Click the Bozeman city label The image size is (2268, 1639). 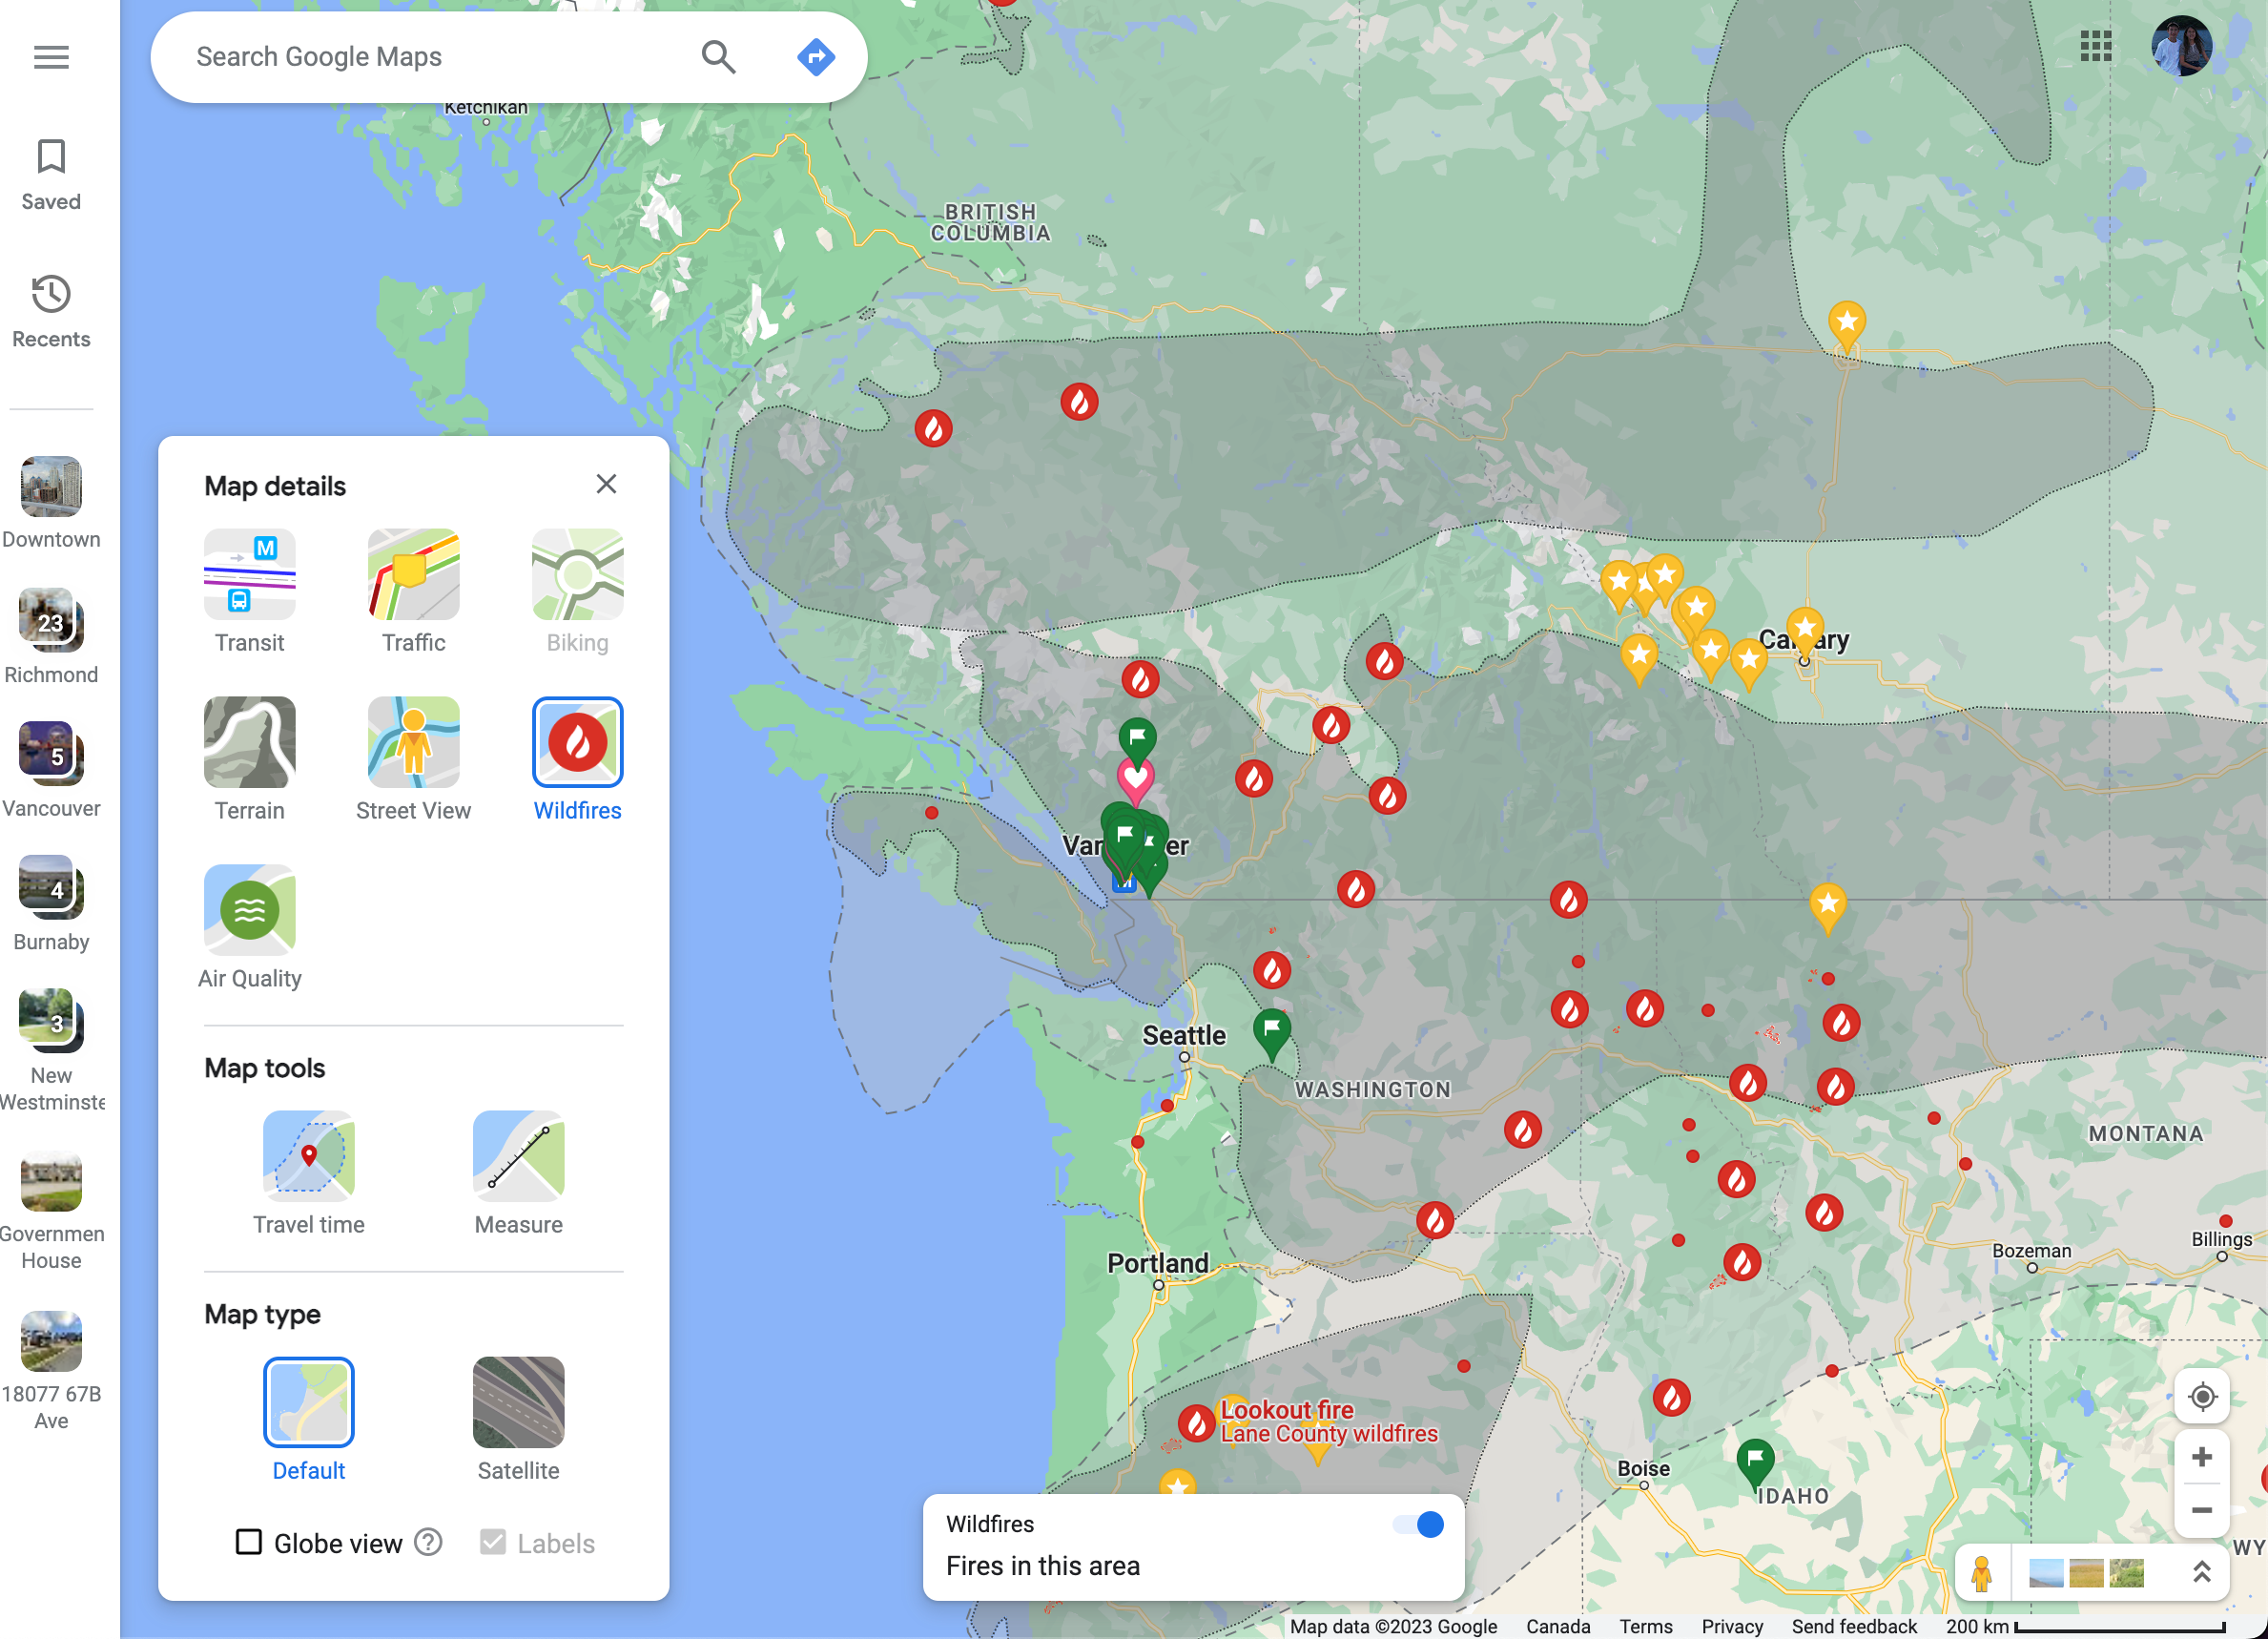pyautogui.click(x=2031, y=1250)
